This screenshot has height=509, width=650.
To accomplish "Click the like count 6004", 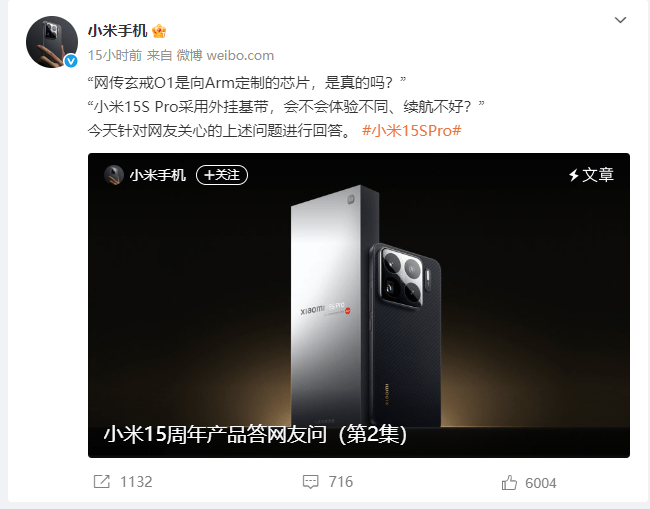I will click(541, 483).
